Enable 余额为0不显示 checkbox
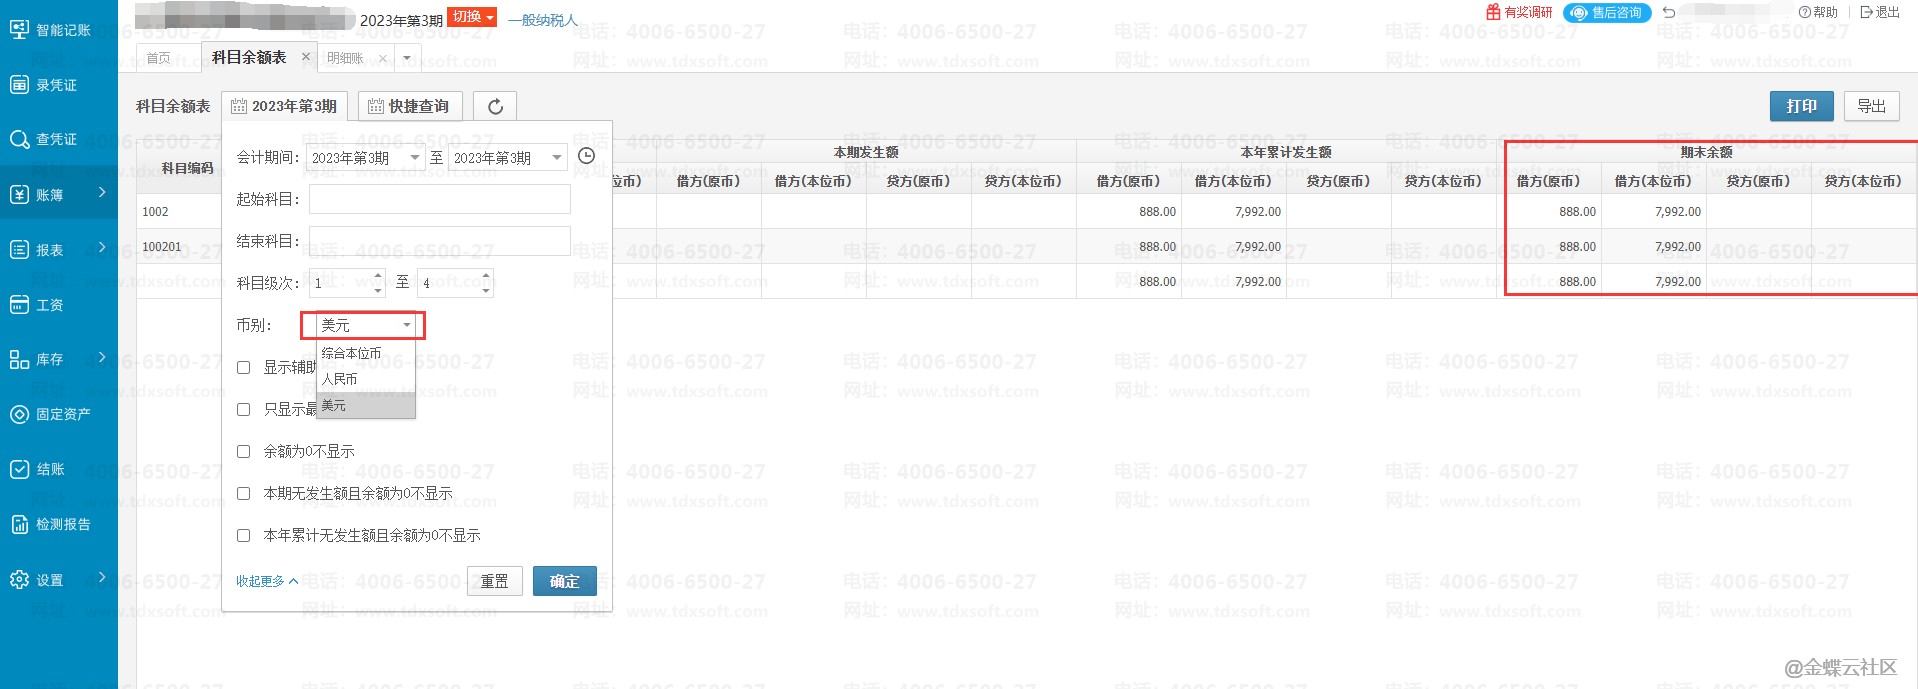This screenshot has height=689, width=1918. (243, 452)
